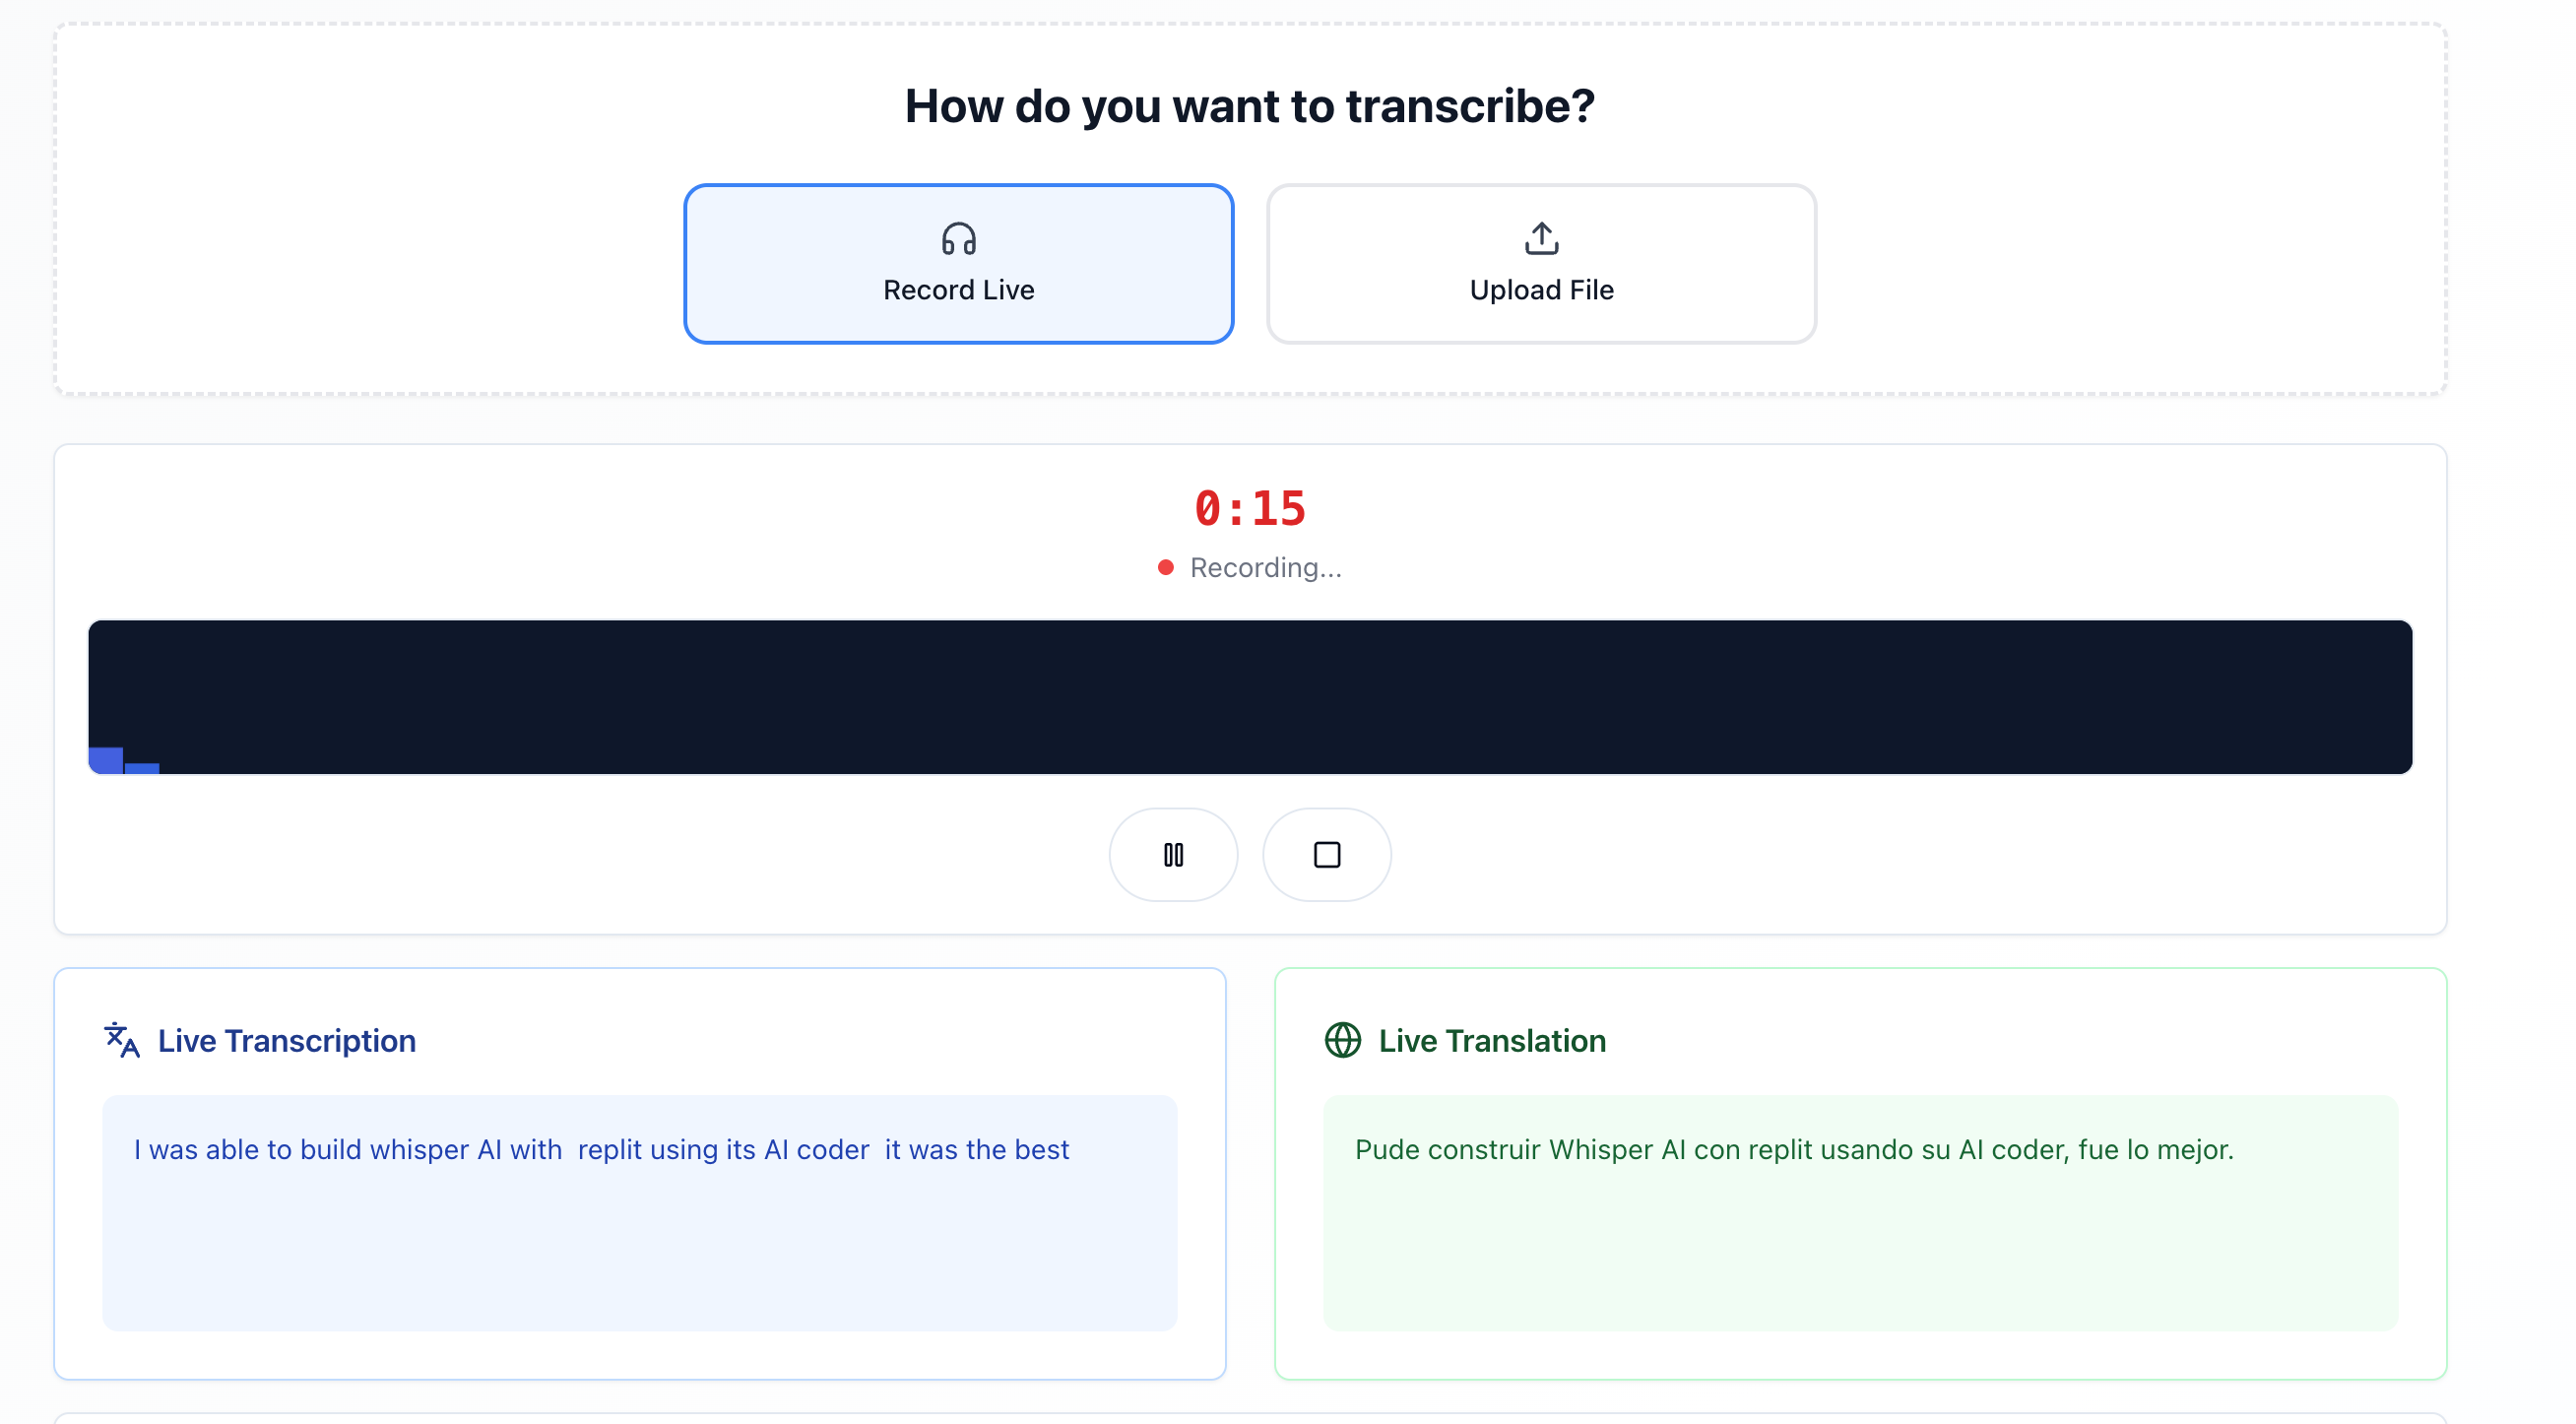The width and height of the screenshot is (2576, 1424).
Task: Select the Record Live label
Action: tap(958, 290)
